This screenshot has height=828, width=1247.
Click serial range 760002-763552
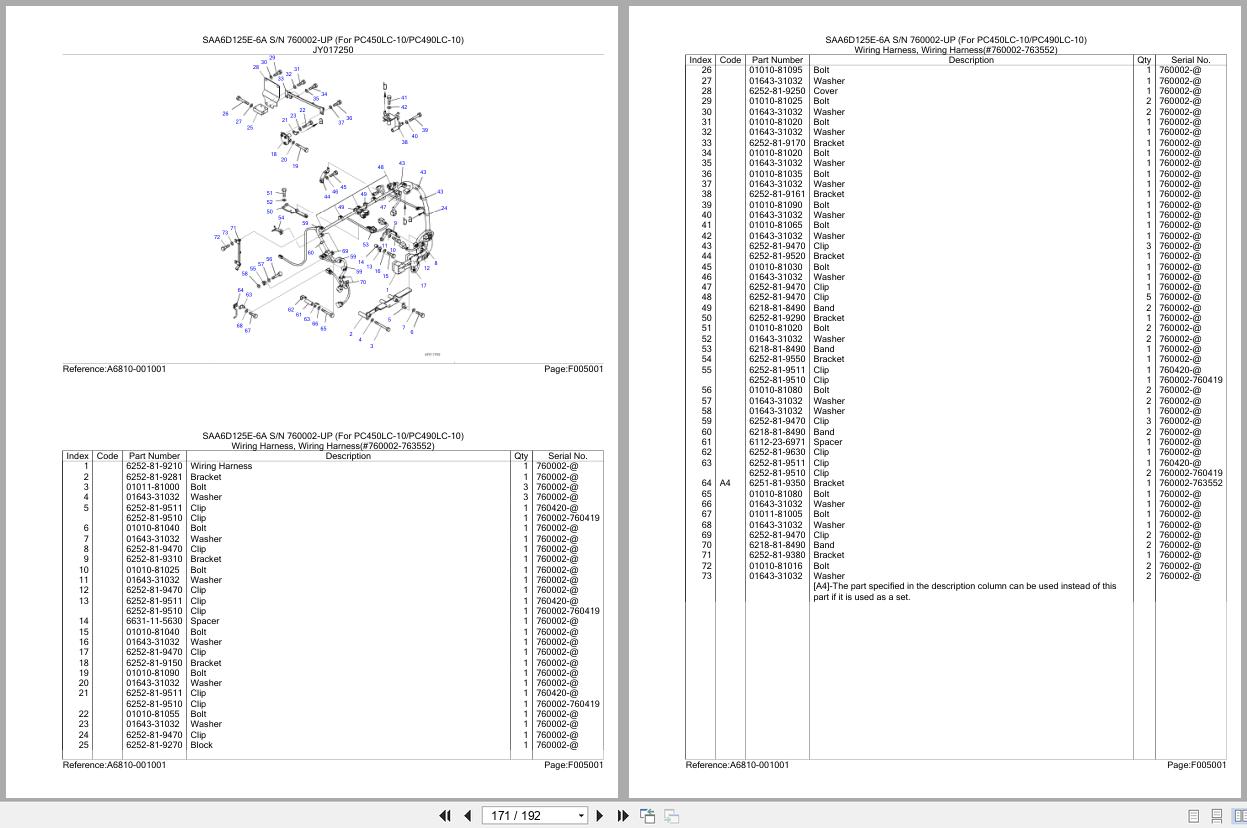coord(1190,483)
